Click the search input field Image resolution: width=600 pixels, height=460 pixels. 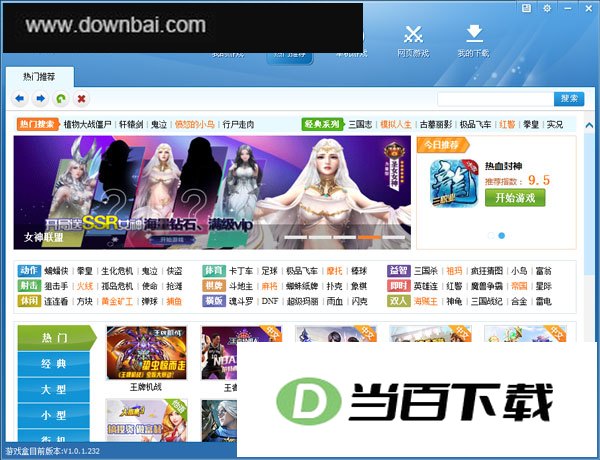pyautogui.click(x=496, y=99)
